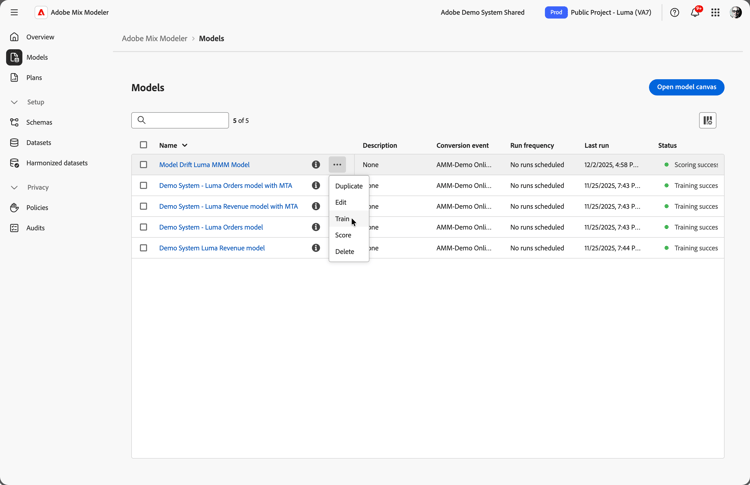Viewport: 750px width, 485px height.
Task: Open the user profile avatar
Action: [736, 12]
